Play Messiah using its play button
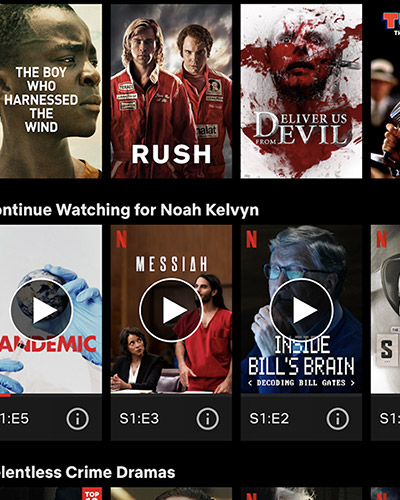 [171, 310]
